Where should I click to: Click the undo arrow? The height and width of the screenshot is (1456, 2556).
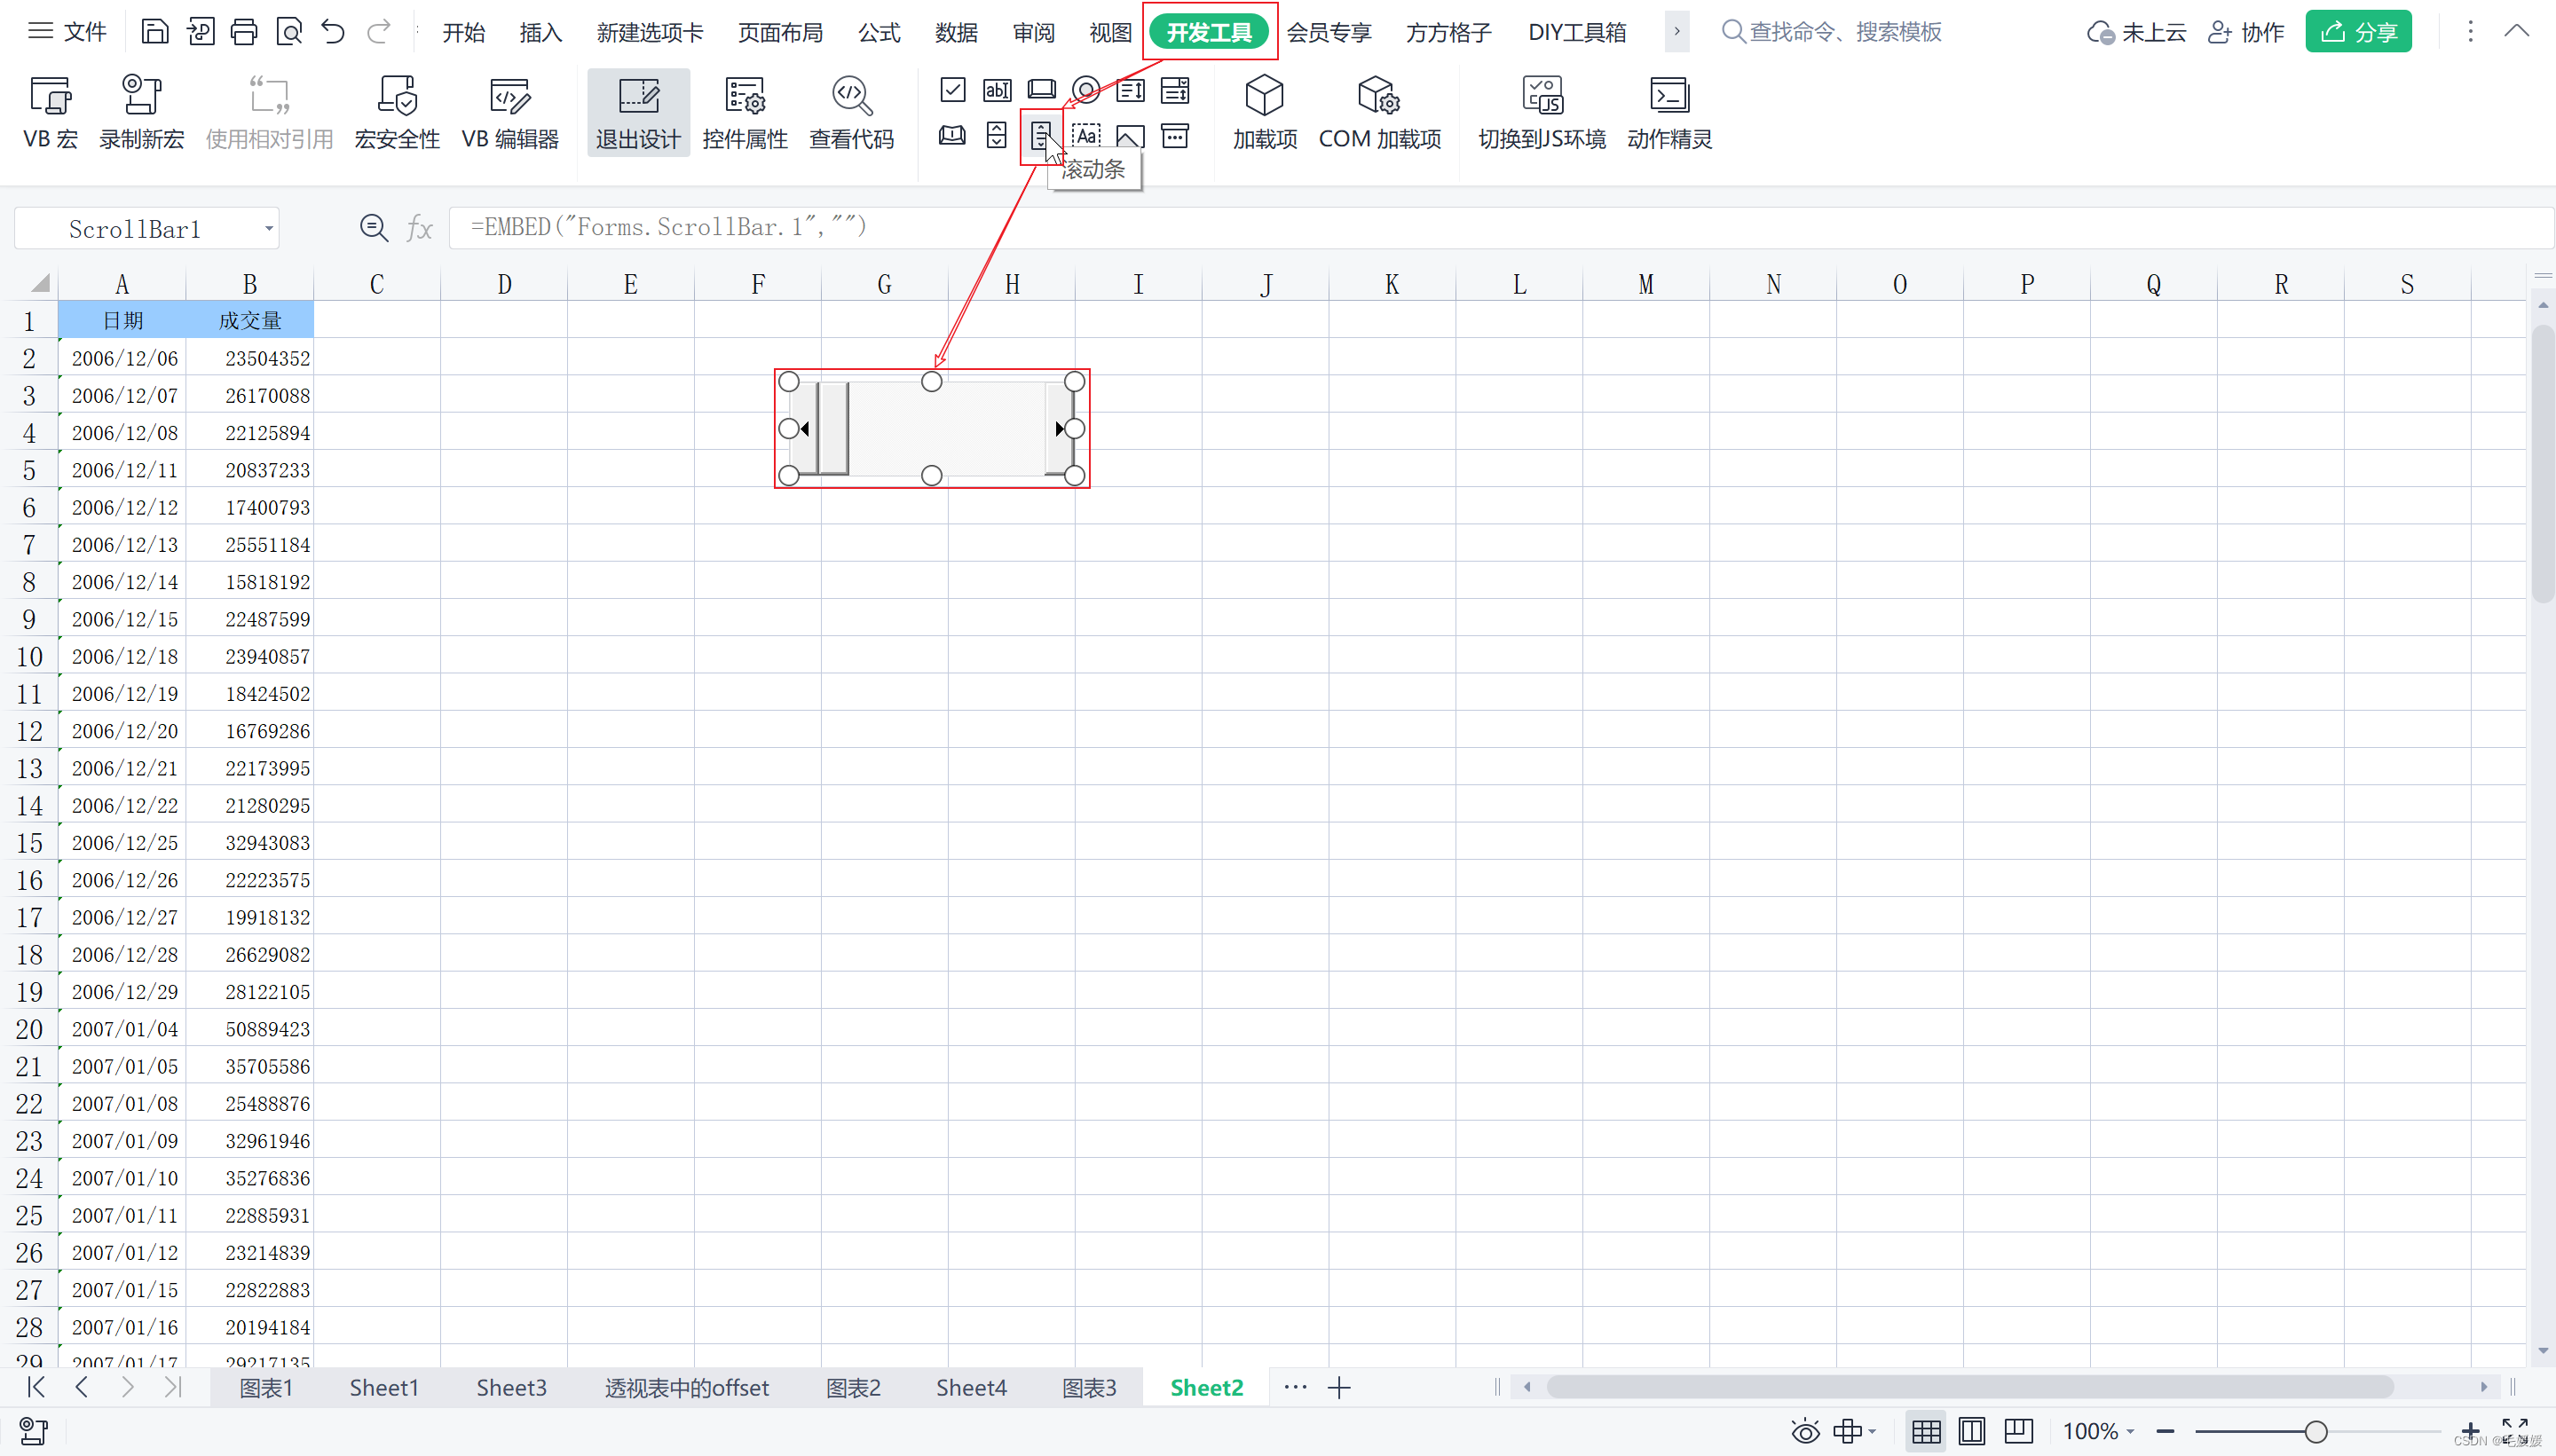click(x=333, y=32)
